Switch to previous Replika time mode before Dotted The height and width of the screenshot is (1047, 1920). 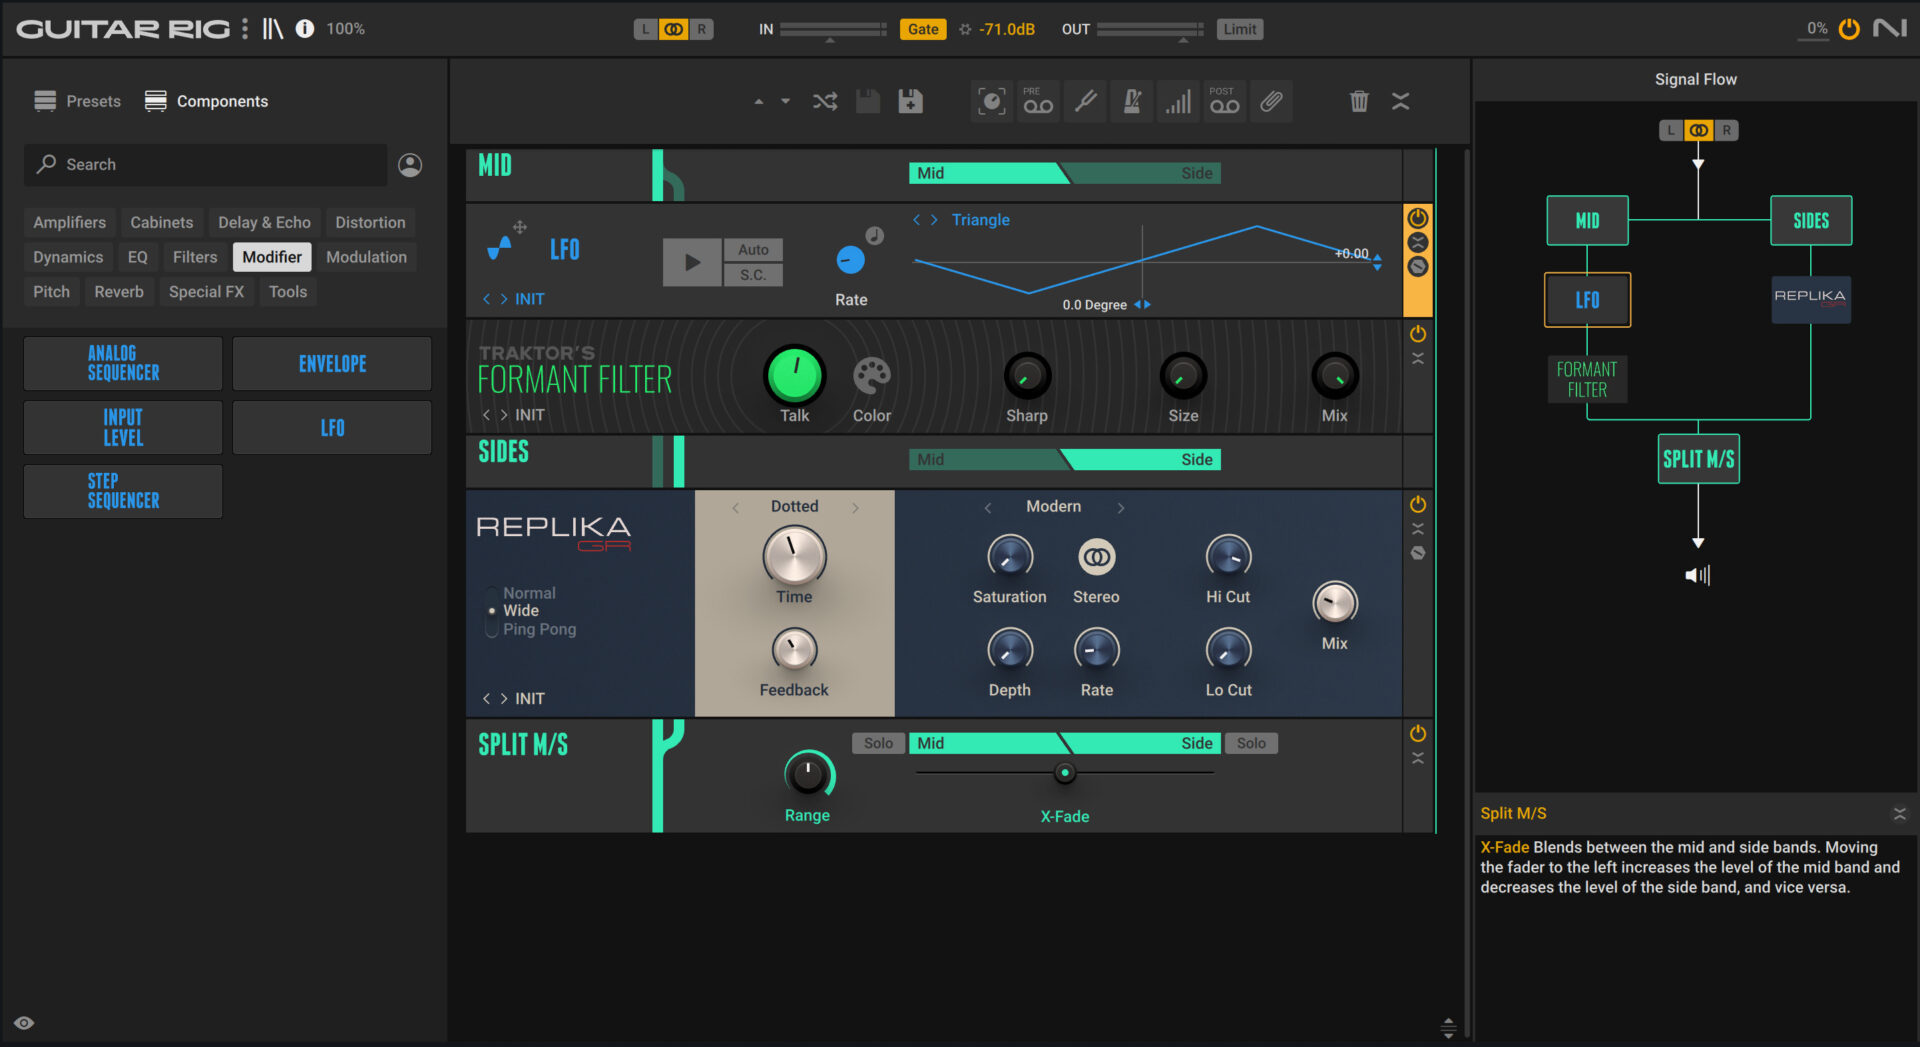tap(736, 508)
